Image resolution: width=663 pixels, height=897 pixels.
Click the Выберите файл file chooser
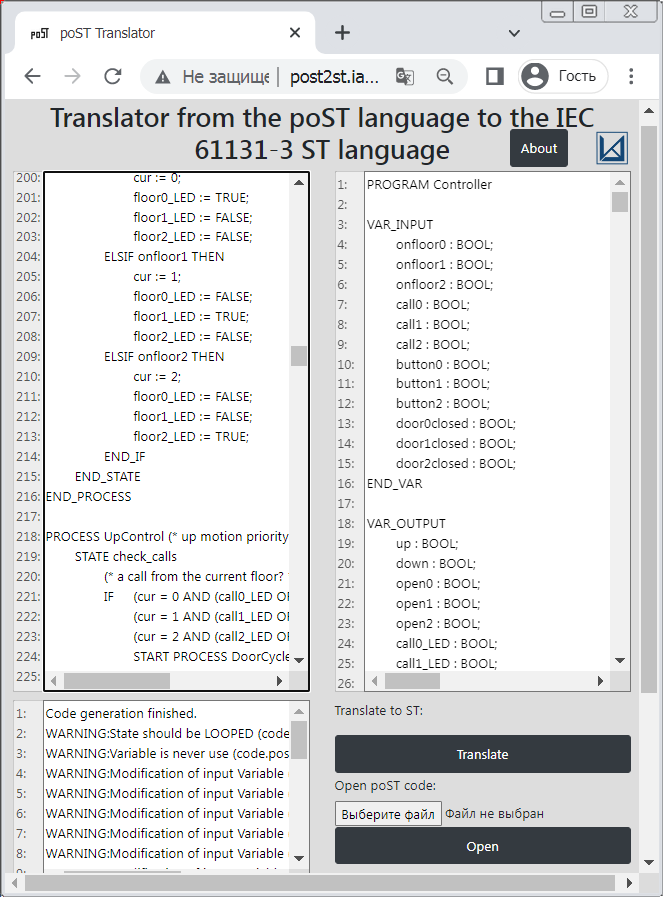pos(388,814)
